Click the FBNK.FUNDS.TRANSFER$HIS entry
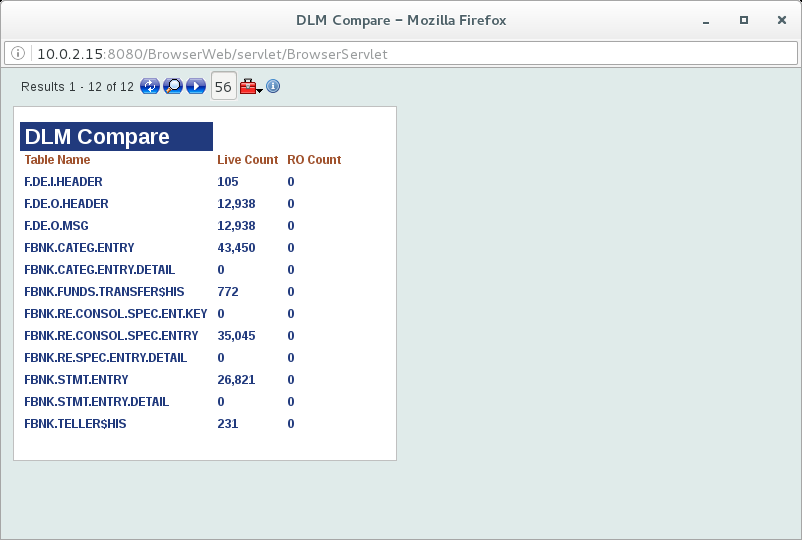This screenshot has height=540, width=802. pos(104,292)
